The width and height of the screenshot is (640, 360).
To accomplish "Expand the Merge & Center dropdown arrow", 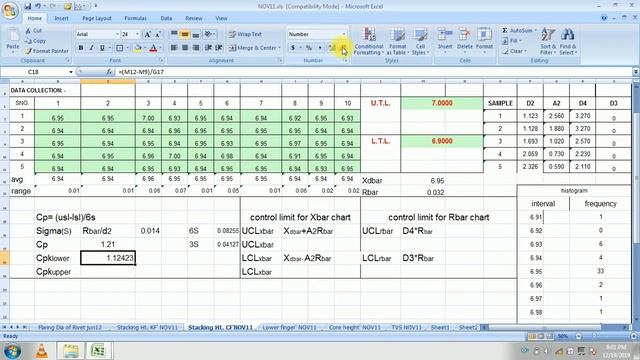I will coord(280,48).
